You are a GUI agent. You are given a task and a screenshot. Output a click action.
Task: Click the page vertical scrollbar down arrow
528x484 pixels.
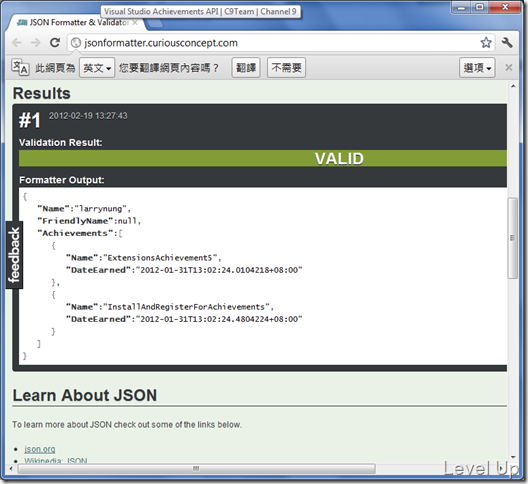tap(513, 457)
